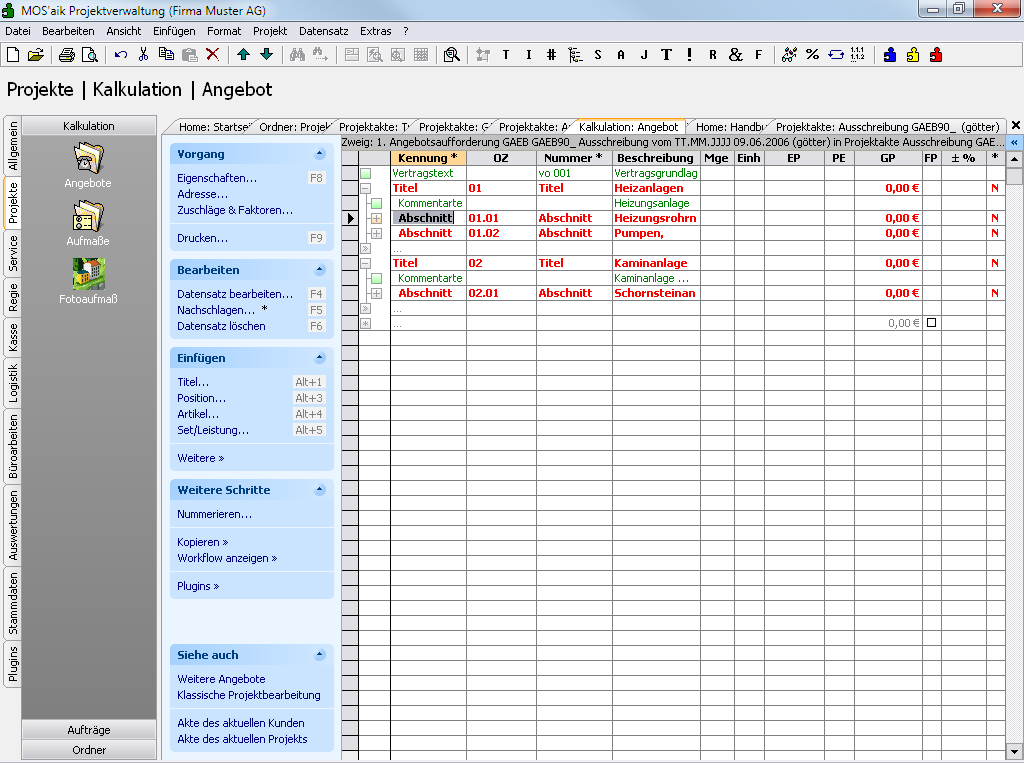Screen dimensions: 1024x764
Task: Cut the selection with the scissors icon
Action: [x=144, y=55]
